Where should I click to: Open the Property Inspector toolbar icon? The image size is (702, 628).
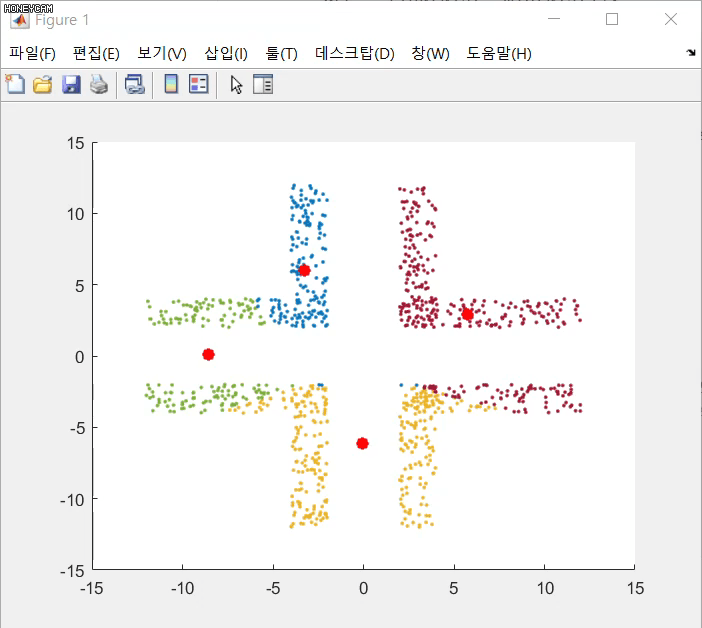(263, 84)
